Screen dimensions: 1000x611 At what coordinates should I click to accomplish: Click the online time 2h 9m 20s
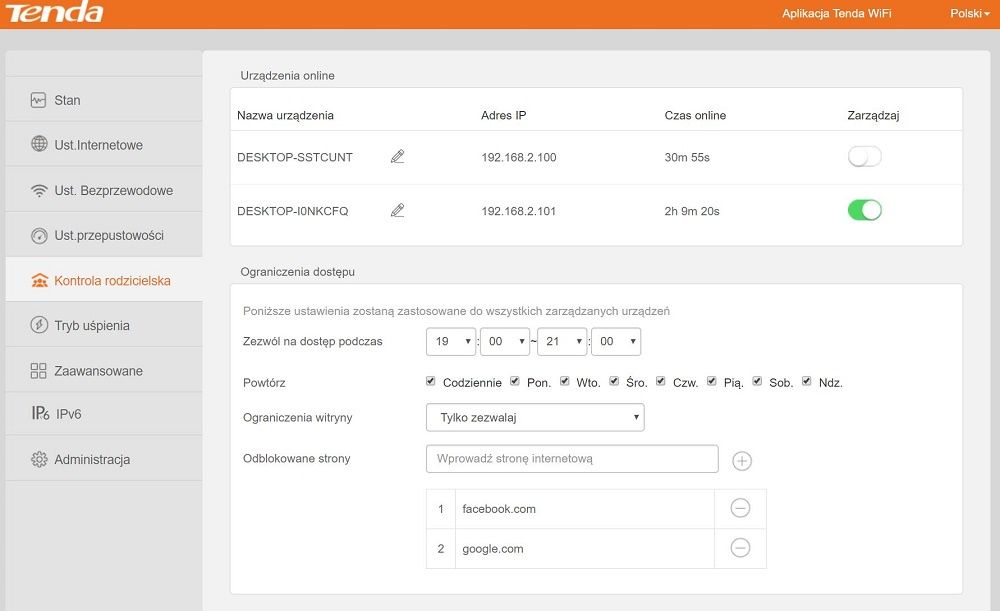tap(692, 211)
